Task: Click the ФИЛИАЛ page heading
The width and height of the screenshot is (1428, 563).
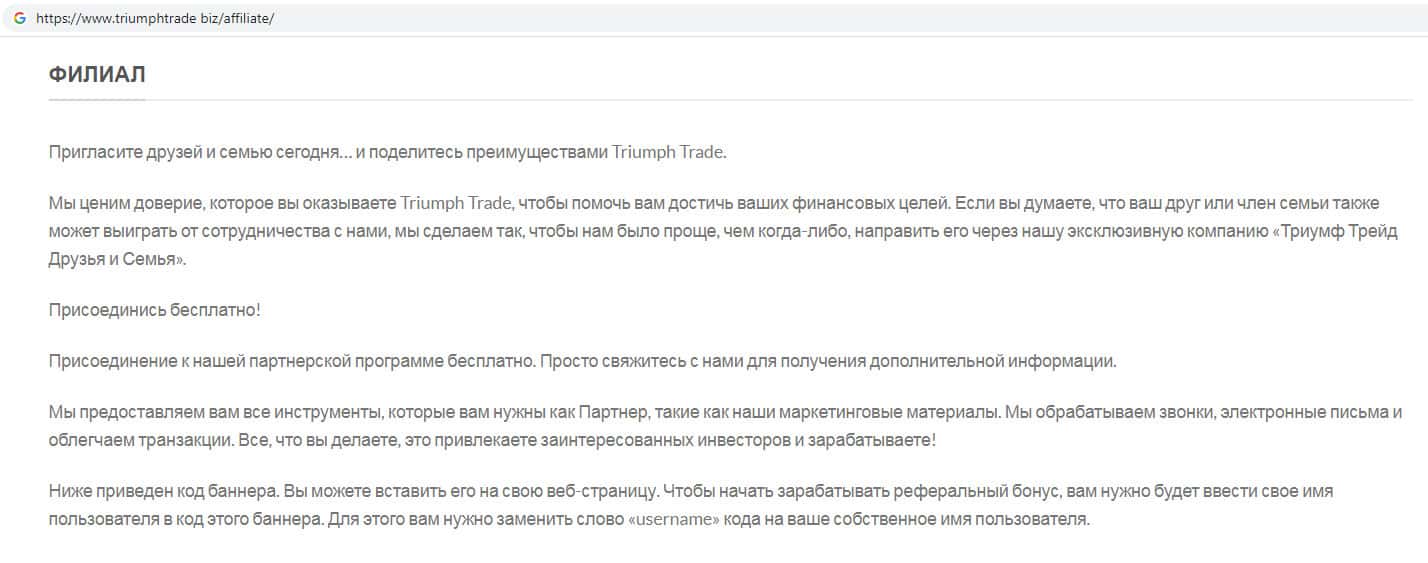Action: (97, 75)
